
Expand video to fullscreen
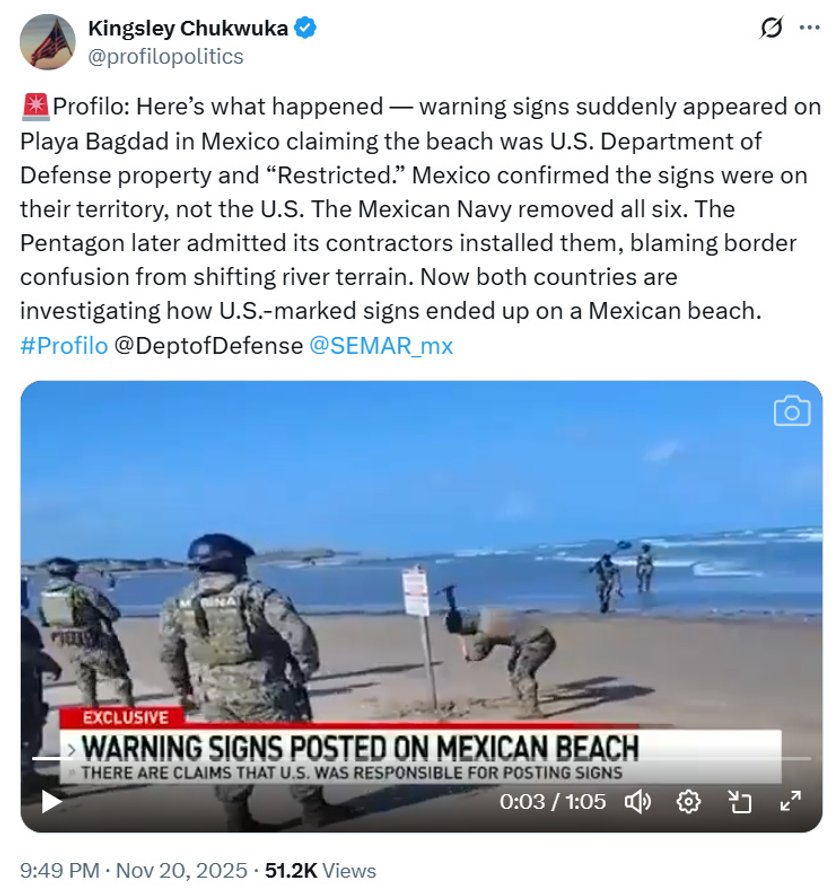click(790, 801)
